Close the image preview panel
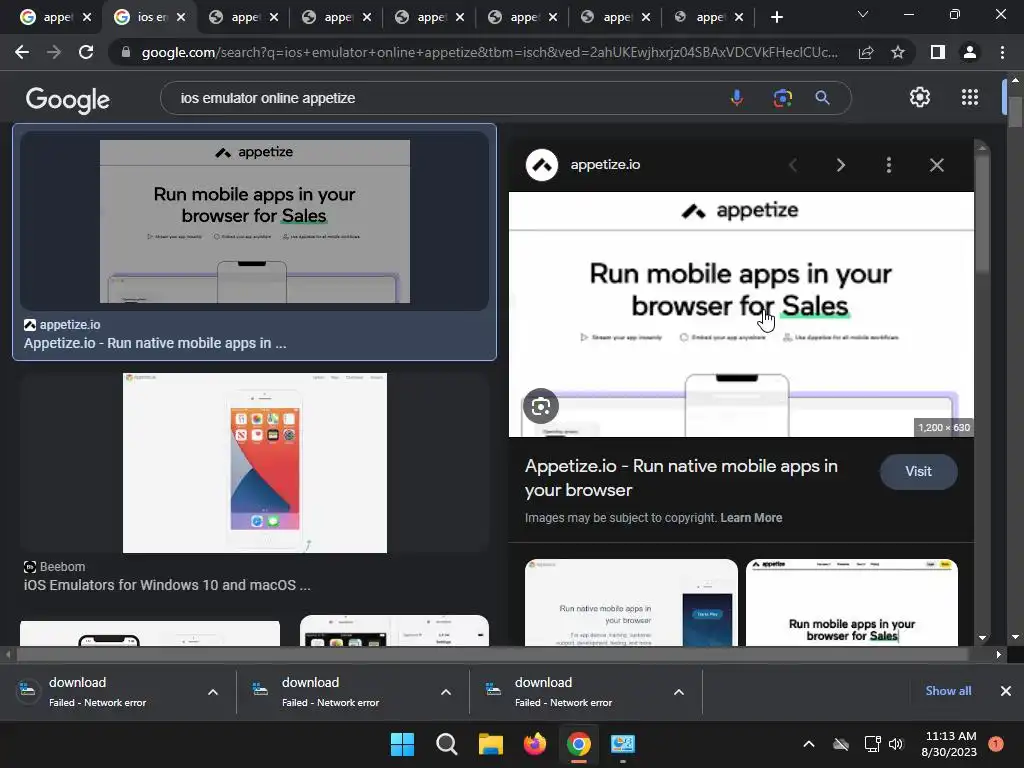Viewport: 1024px width, 768px height. pos(936,165)
